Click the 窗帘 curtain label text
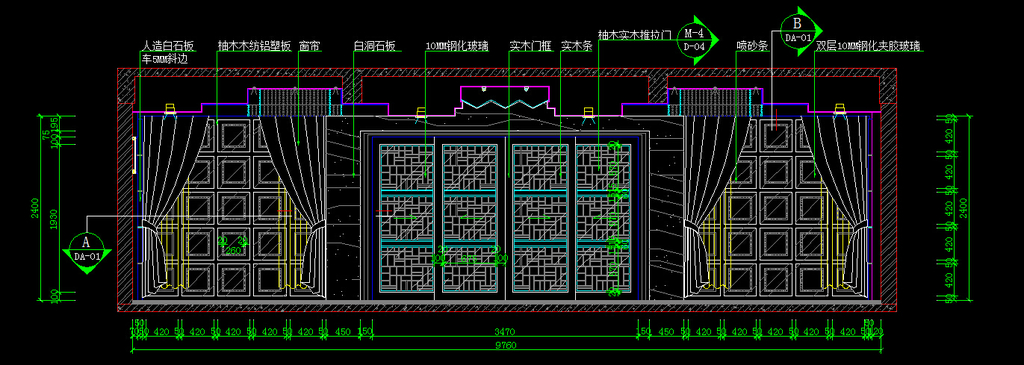Viewport: 1024px width, 365px height. pos(309,46)
